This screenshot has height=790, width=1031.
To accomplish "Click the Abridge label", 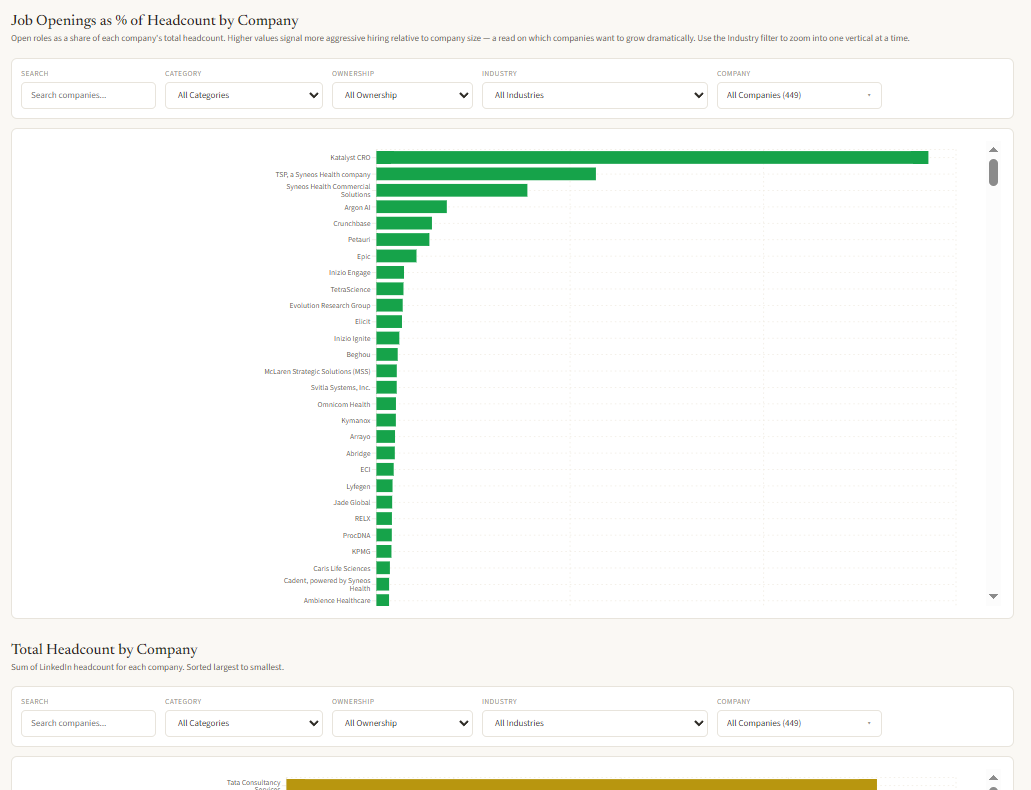I will 358,454.
